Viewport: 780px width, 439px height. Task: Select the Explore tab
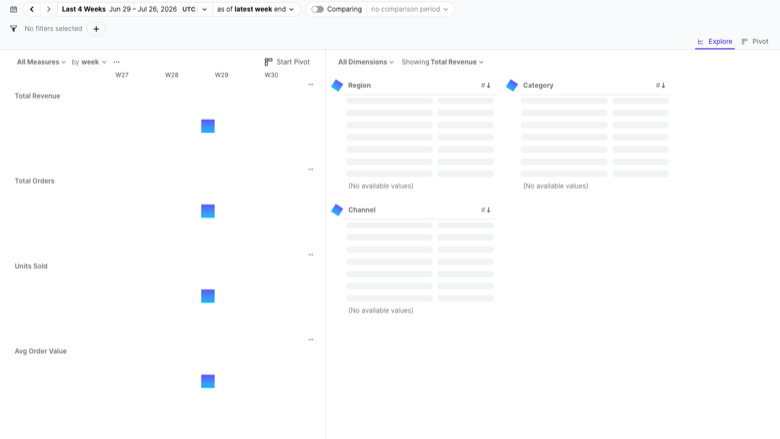(x=715, y=41)
